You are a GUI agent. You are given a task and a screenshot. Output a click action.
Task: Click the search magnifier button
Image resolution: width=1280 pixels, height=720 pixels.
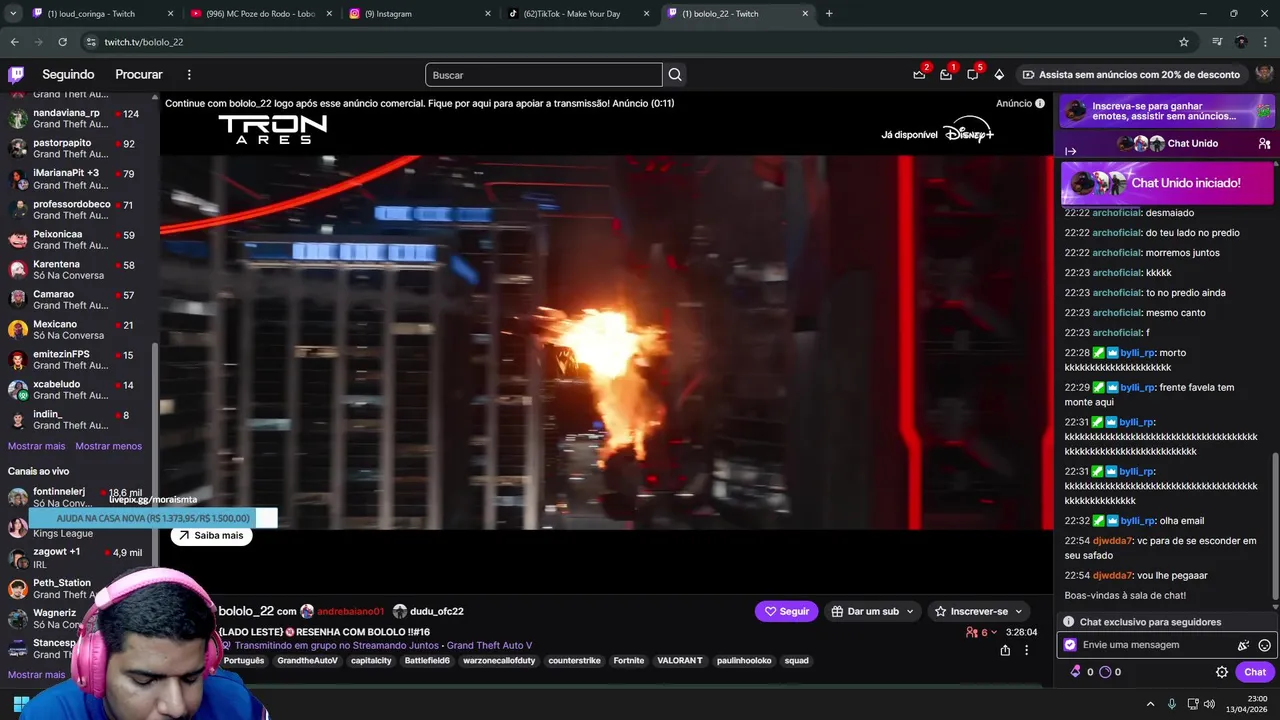point(675,75)
